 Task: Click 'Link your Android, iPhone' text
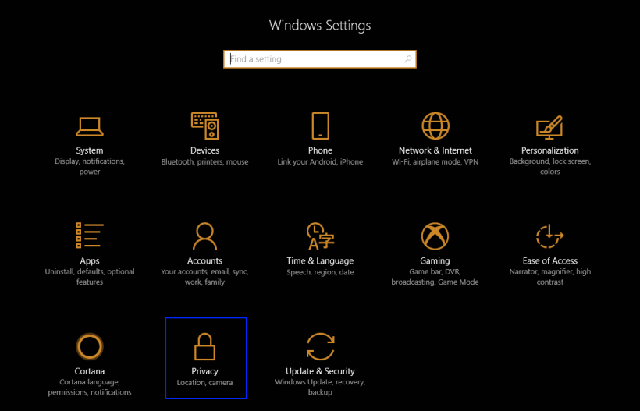coord(320,162)
